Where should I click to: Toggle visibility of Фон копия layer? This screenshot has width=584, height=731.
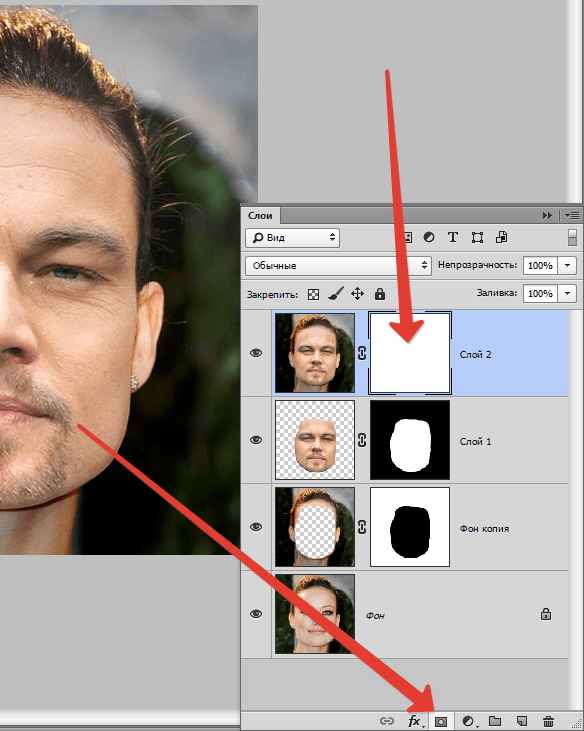pyautogui.click(x=256, y=527)
